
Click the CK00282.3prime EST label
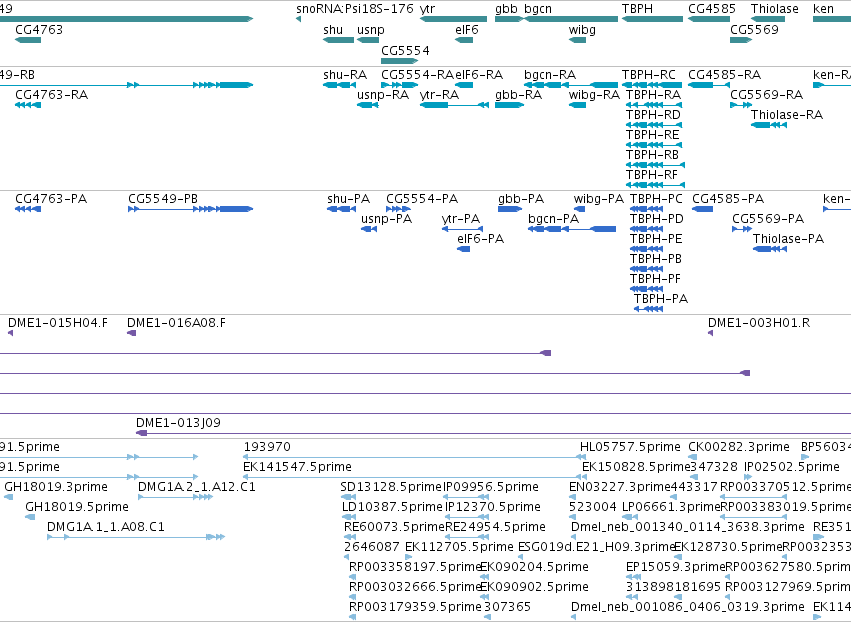(x=739, y=447)
